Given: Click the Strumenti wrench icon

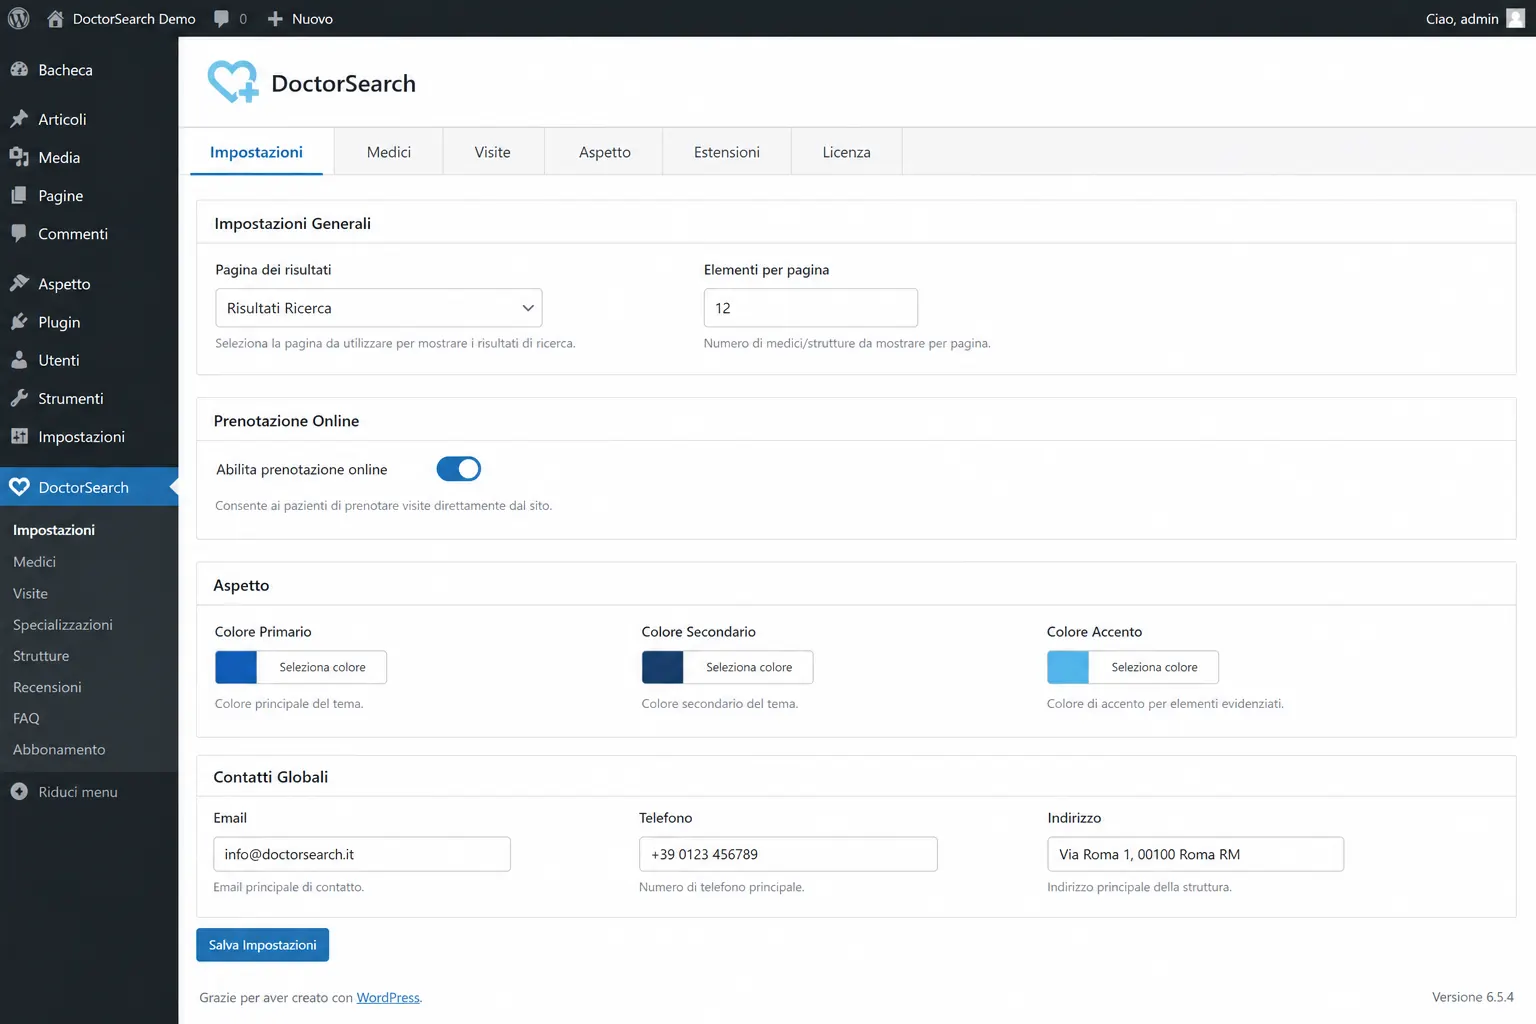Looking at the screenshot, I should tap(19, 398).
